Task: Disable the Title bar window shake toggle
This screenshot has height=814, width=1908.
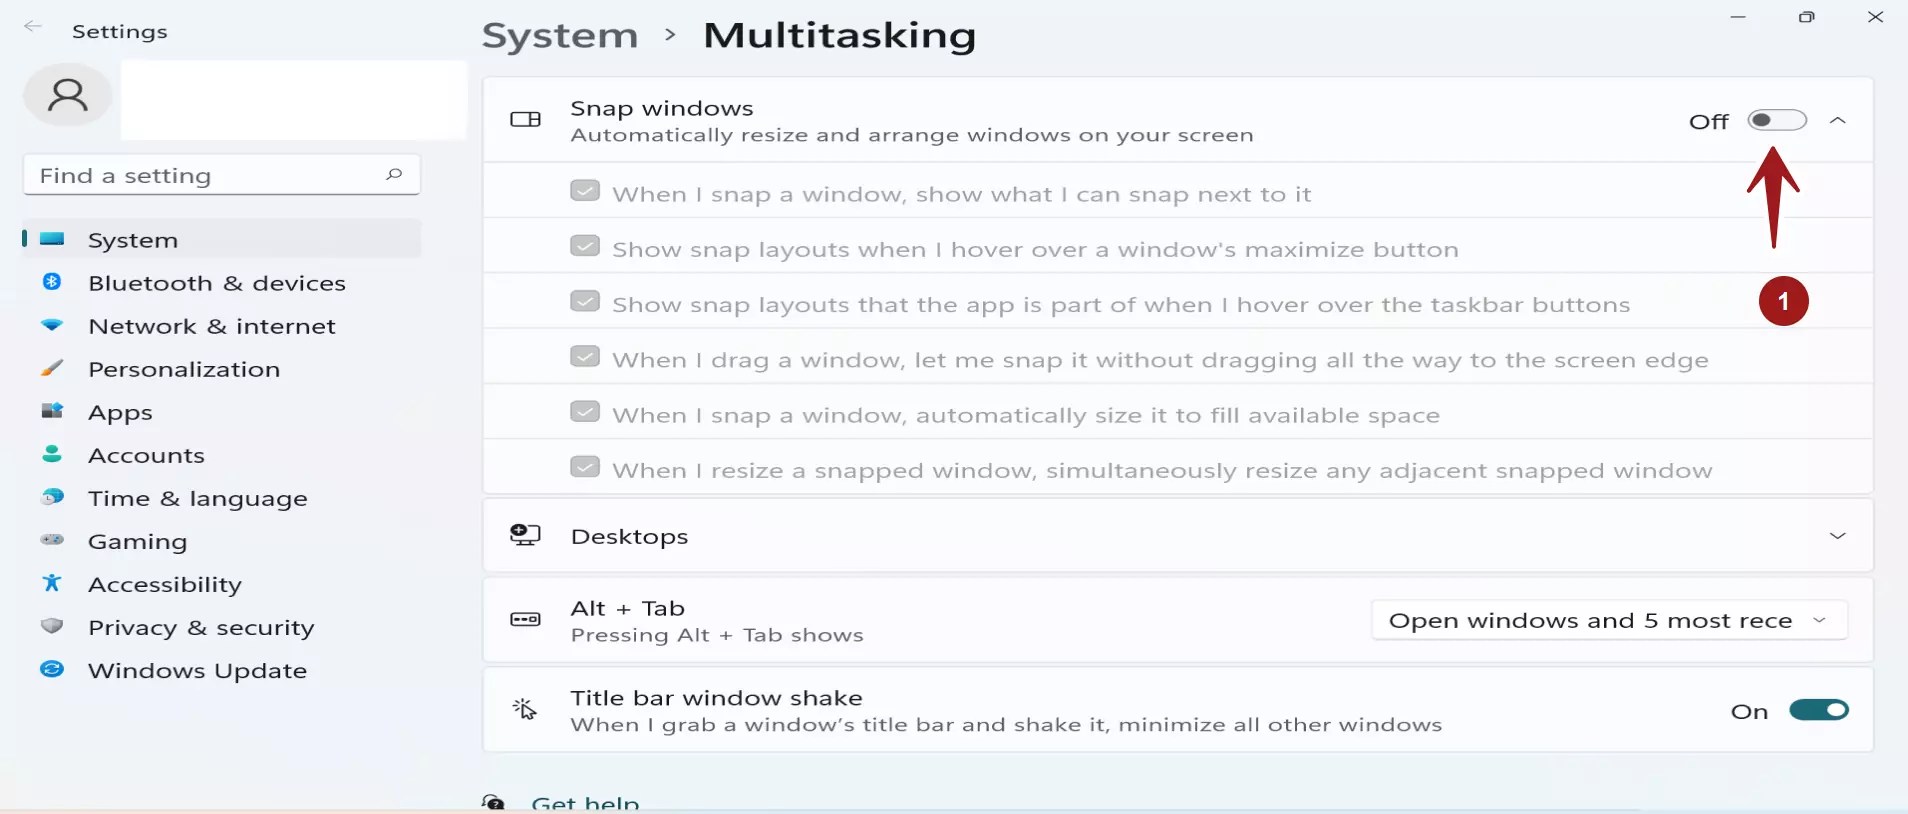Action: click(x=1819, y=710)
